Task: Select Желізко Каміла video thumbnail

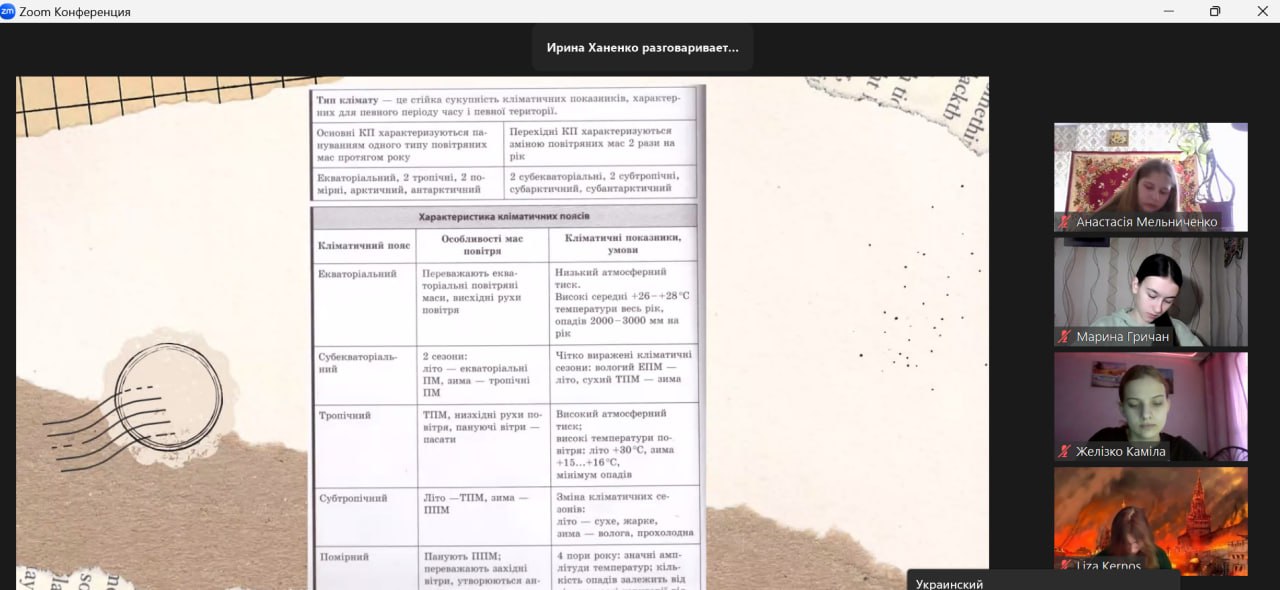Action: (x=1151, y=406)
